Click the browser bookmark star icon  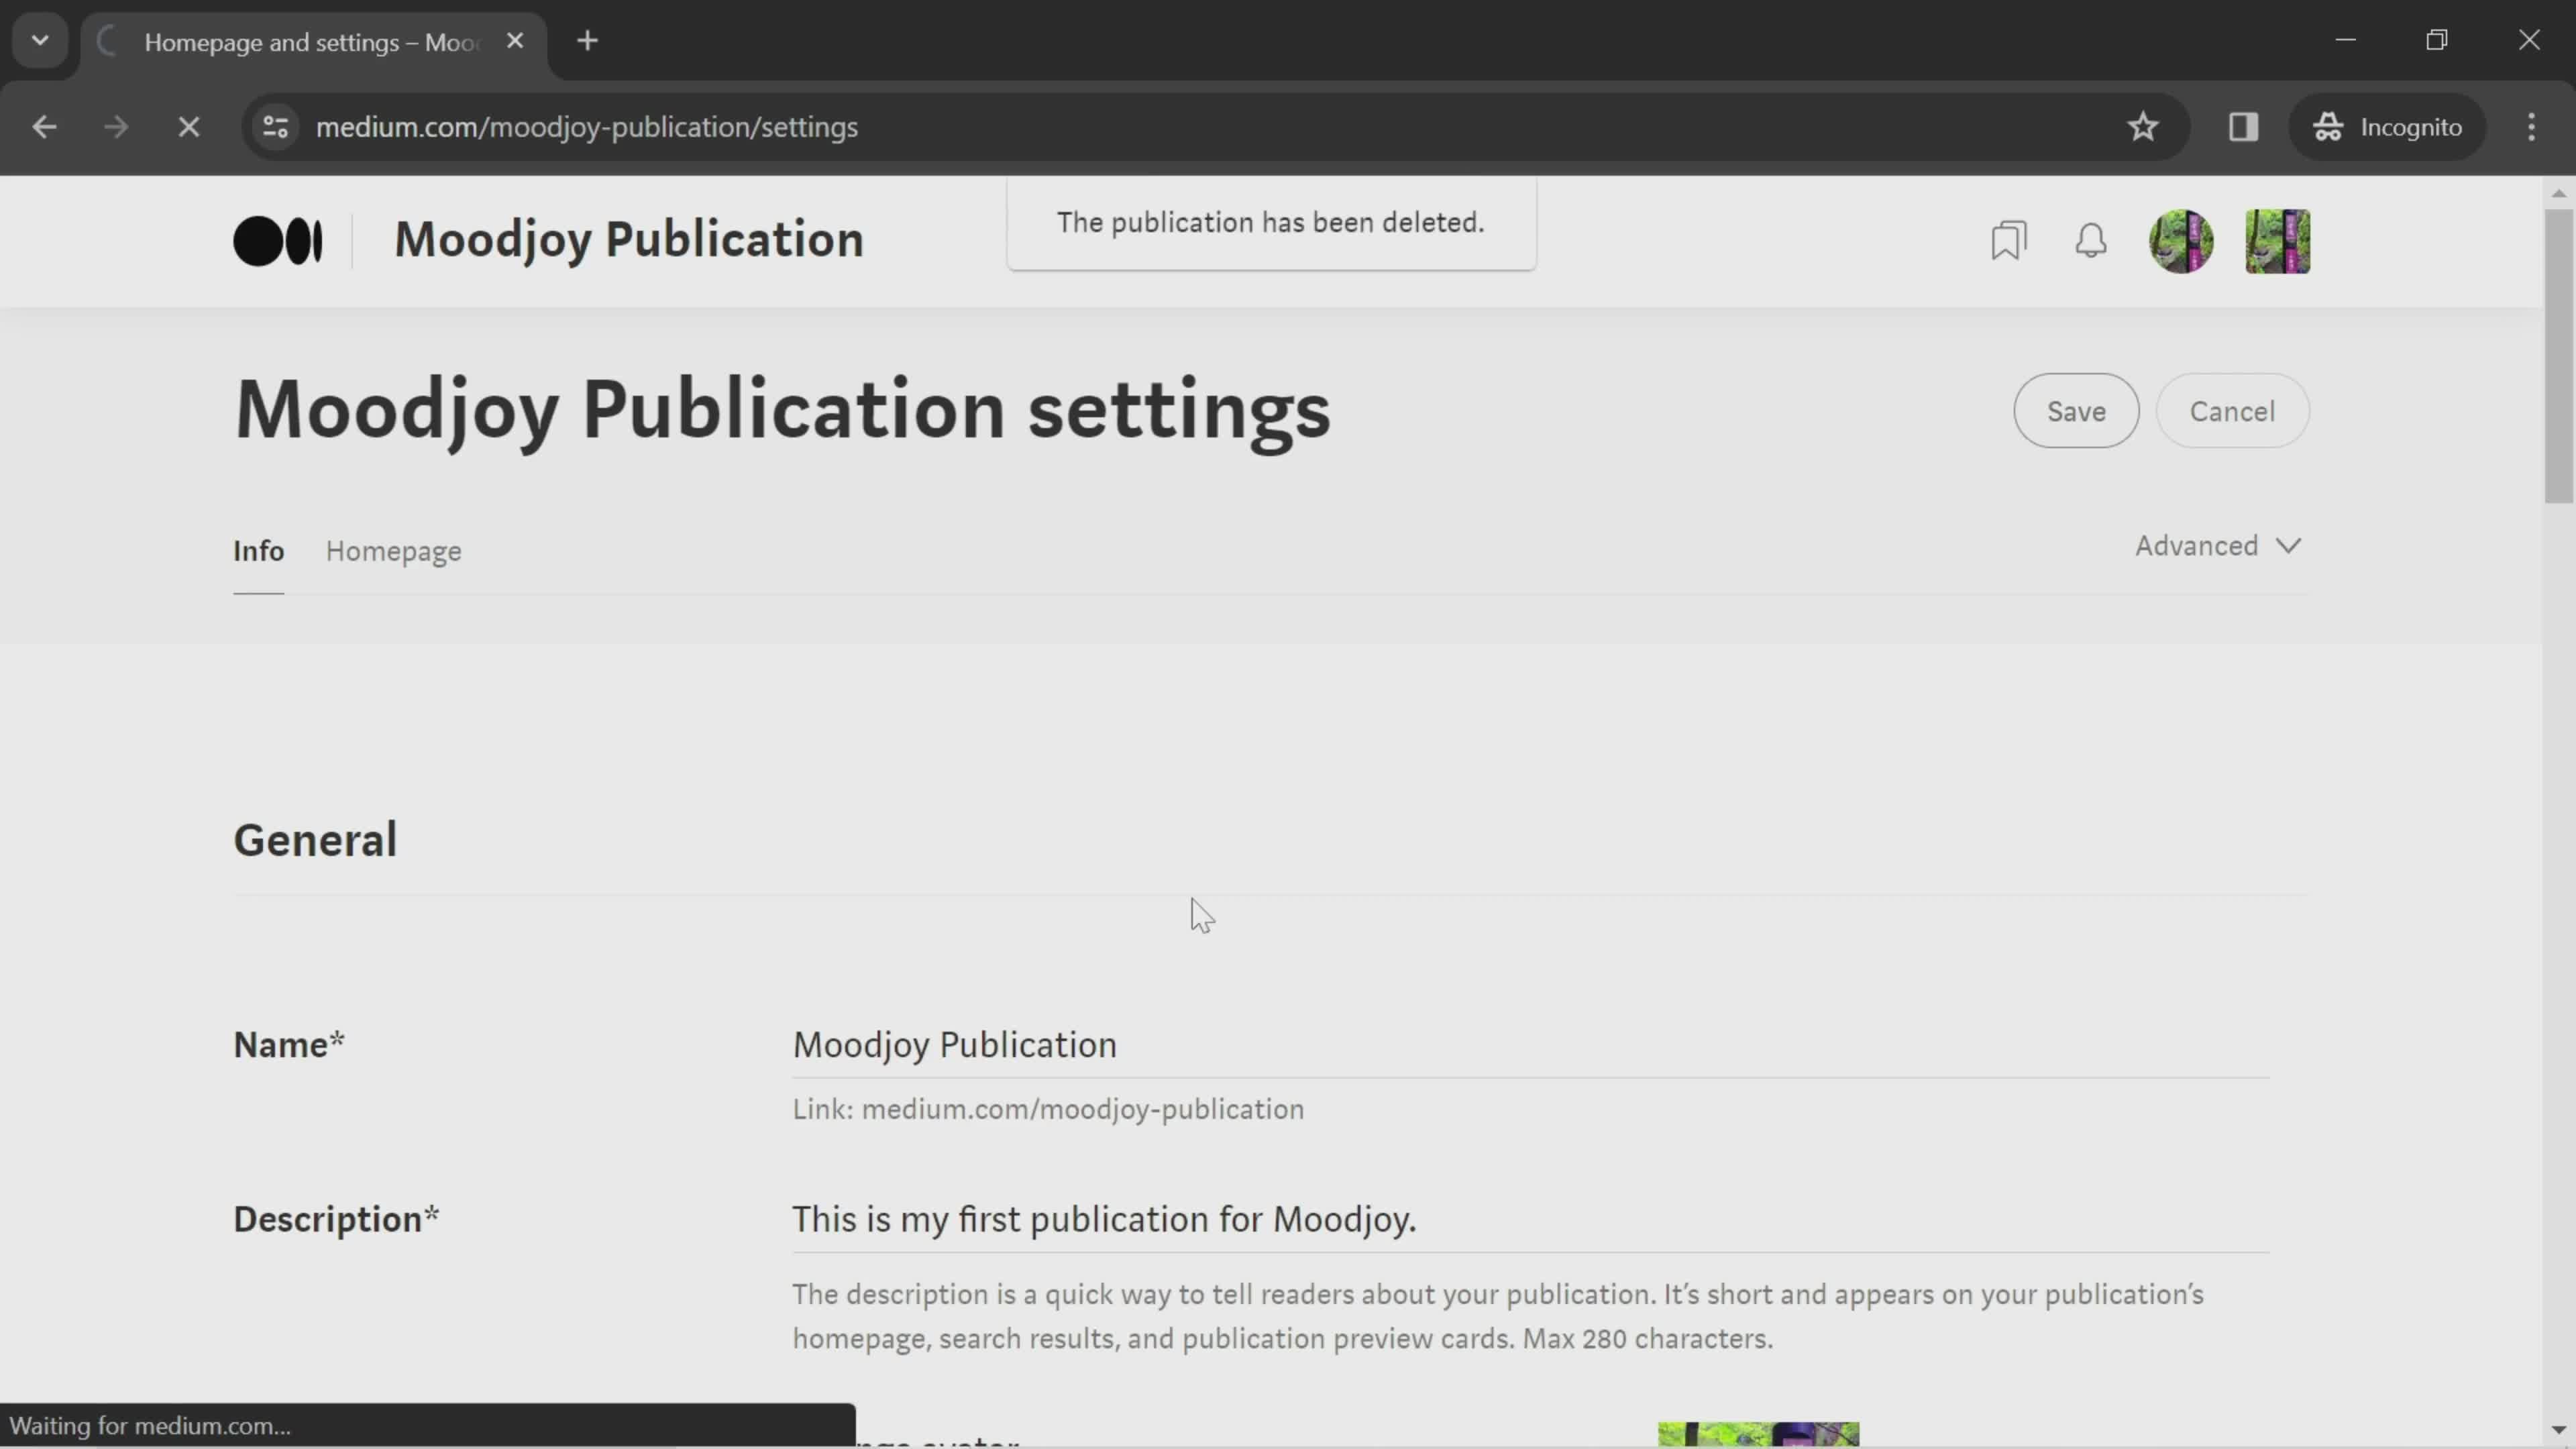click(2144, 125)
